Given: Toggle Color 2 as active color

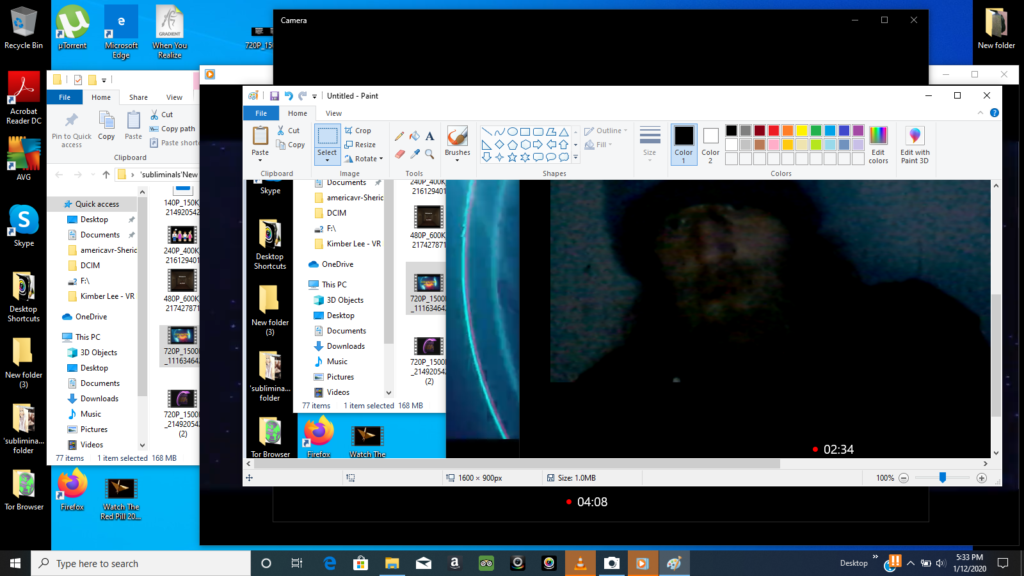Looking at the screenshot, I should pos(711,144).
